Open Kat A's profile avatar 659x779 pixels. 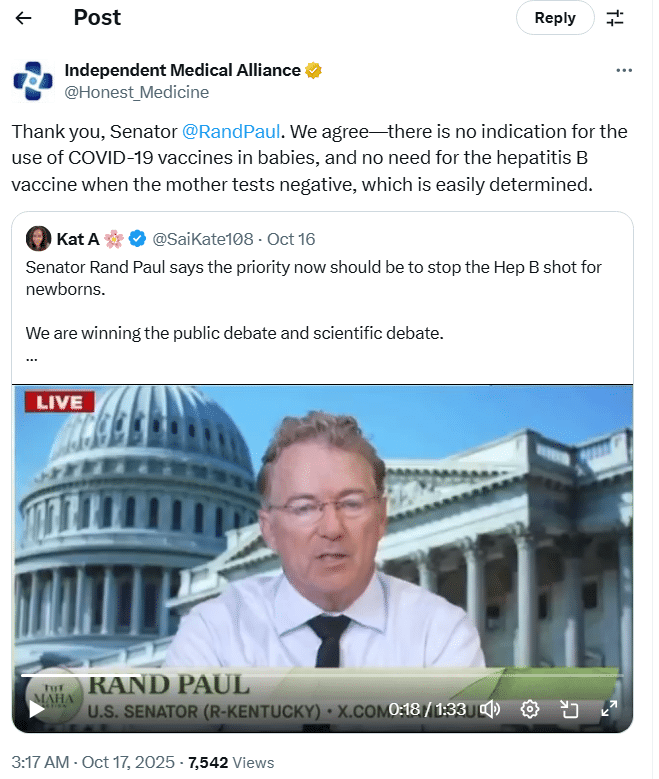click(x=38, y=239)
